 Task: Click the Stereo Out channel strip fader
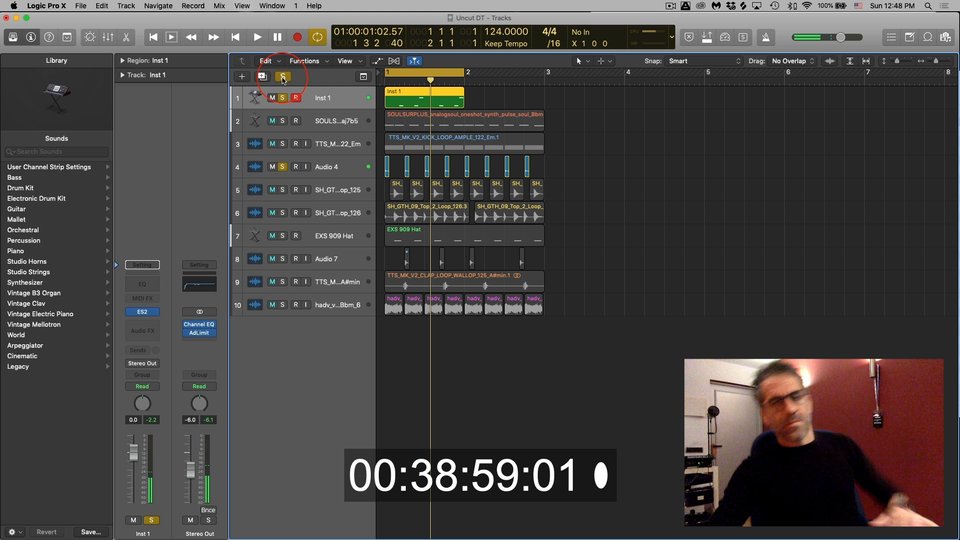click(x=190, y=470)
